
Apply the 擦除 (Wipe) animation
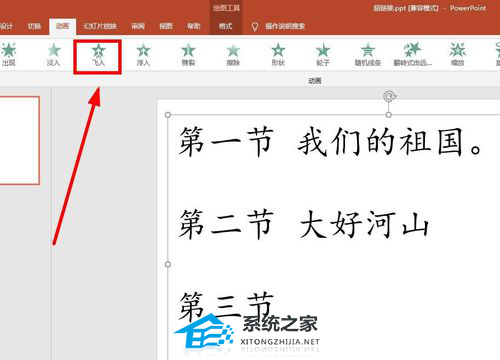coord(233,55)
